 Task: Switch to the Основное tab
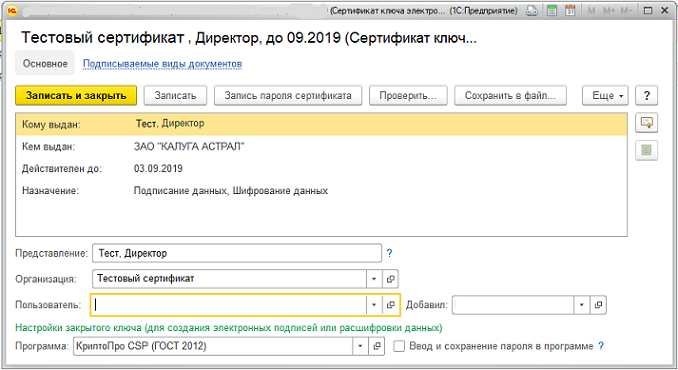(45, 64)
